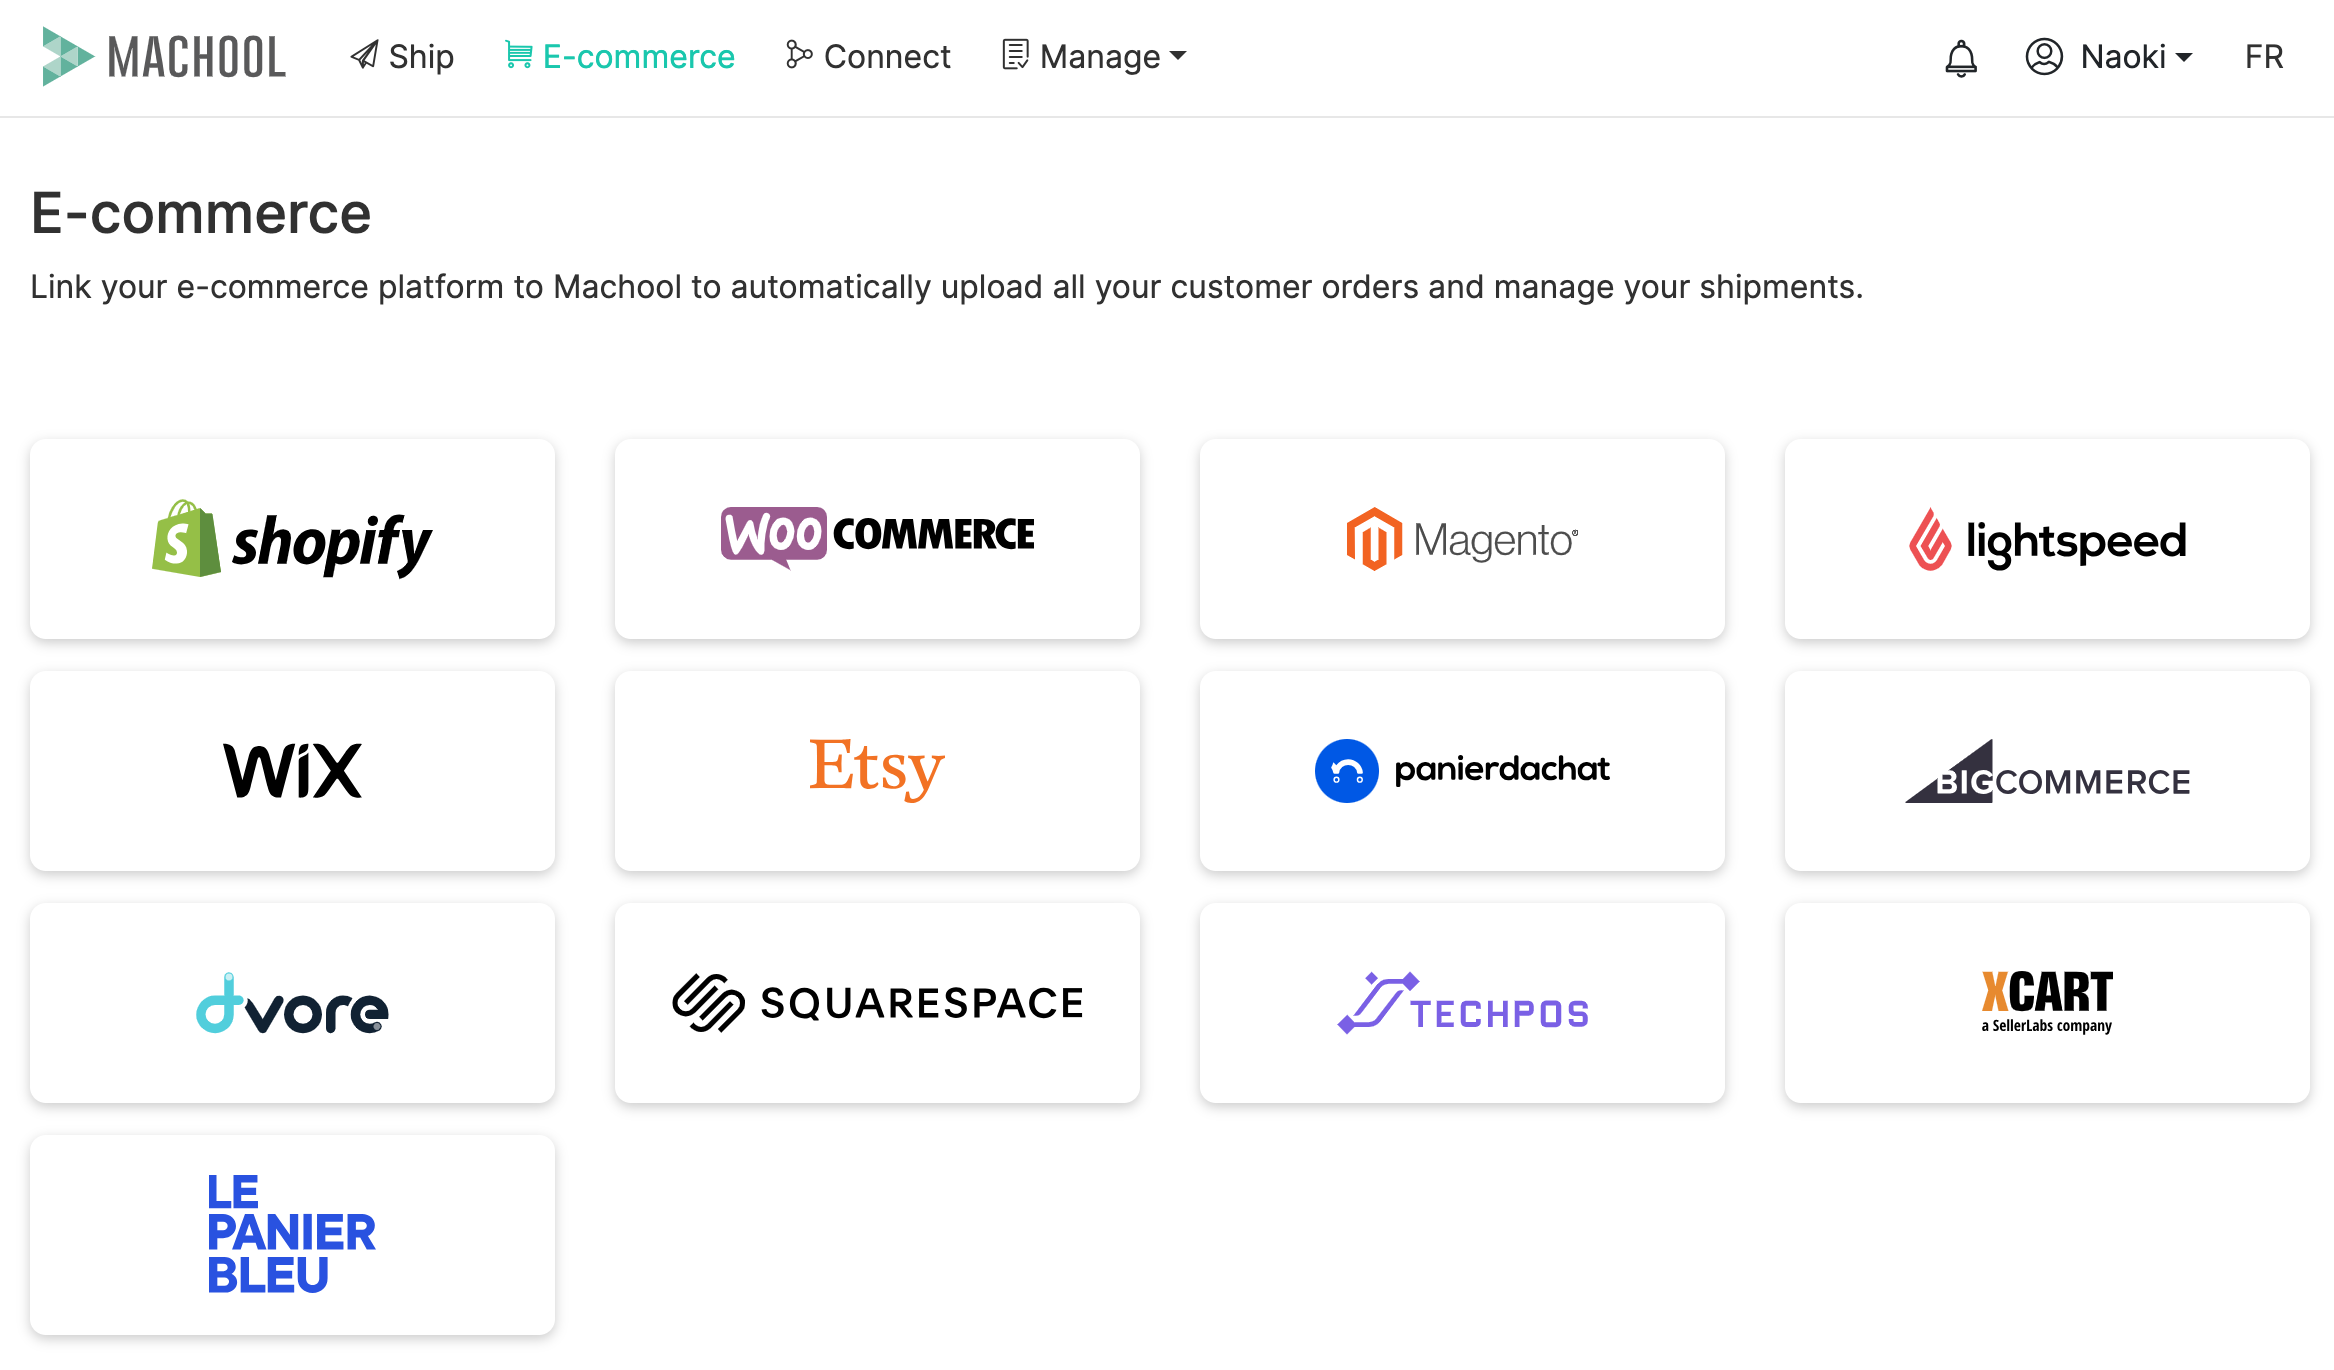Pick the Wix integration card
The width and height of the screenshot is (2334, 1370).
[292, 771]
